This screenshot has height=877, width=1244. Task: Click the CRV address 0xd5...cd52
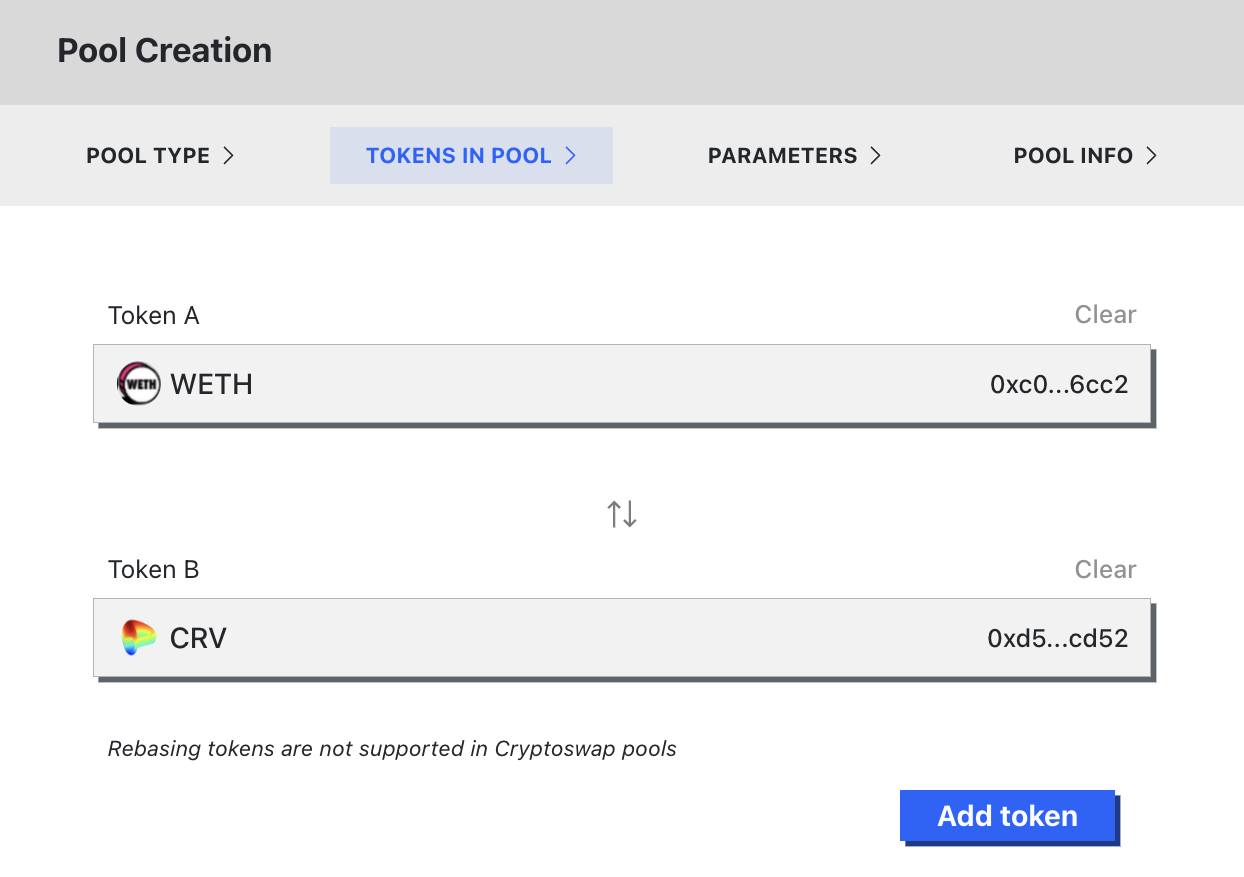[x=1058, y=639]
